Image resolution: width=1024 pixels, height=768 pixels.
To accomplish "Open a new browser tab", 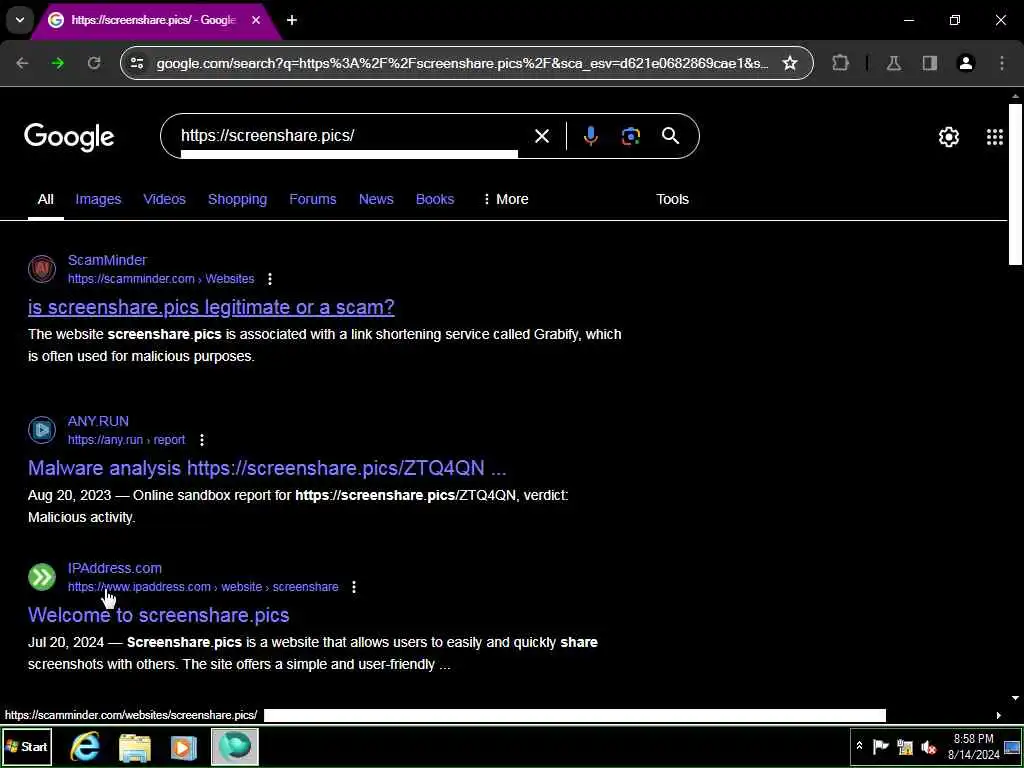I will pyautogui.click(x=292, y=20).
